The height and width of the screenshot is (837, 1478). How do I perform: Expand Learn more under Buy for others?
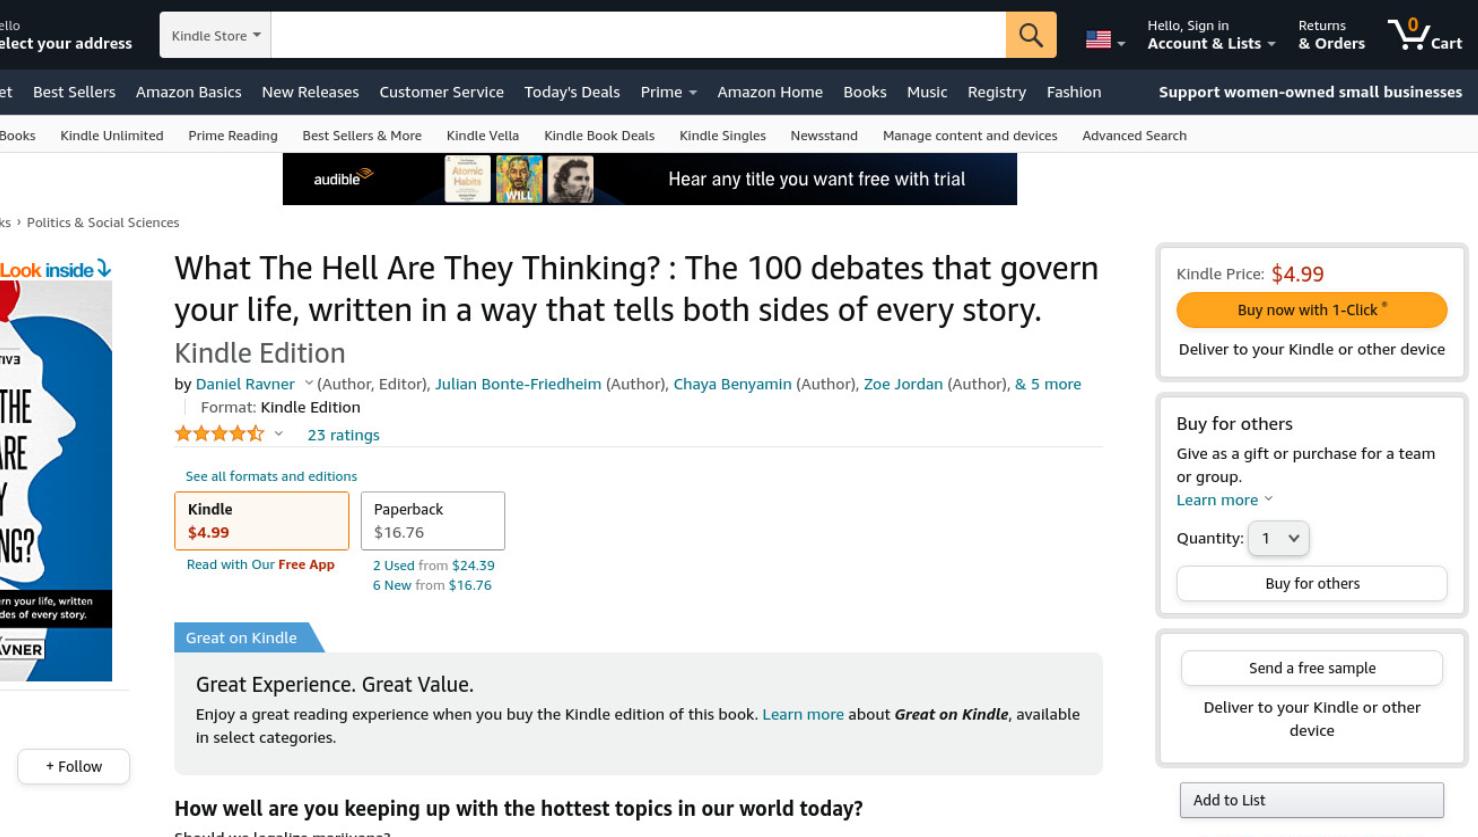[1225, 500]
